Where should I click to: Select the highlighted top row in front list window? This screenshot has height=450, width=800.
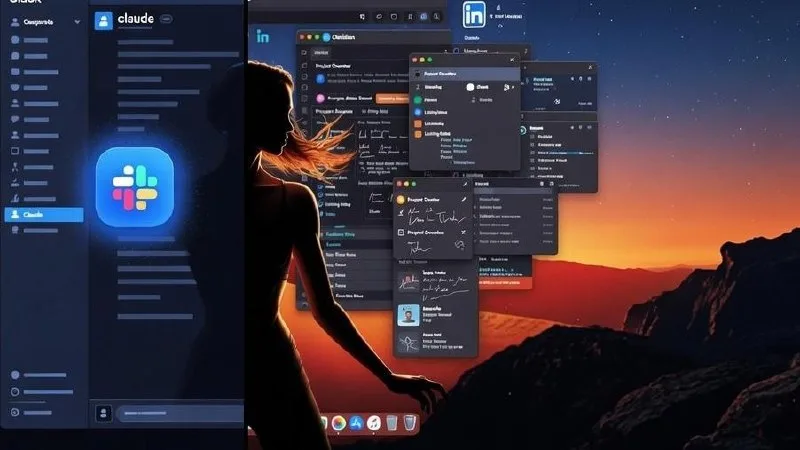click(465, 74)
